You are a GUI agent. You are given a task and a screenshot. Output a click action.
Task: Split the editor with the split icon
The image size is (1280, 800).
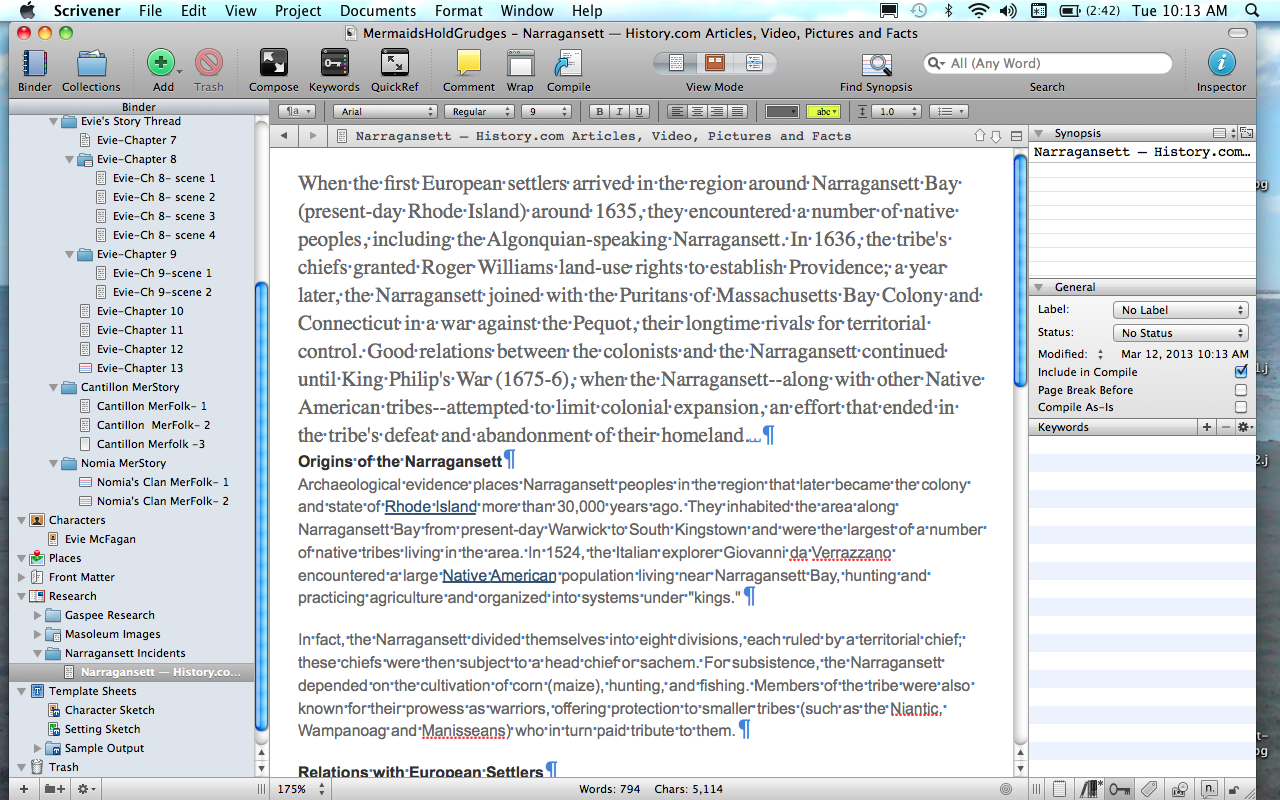(x=1016, y=136)
